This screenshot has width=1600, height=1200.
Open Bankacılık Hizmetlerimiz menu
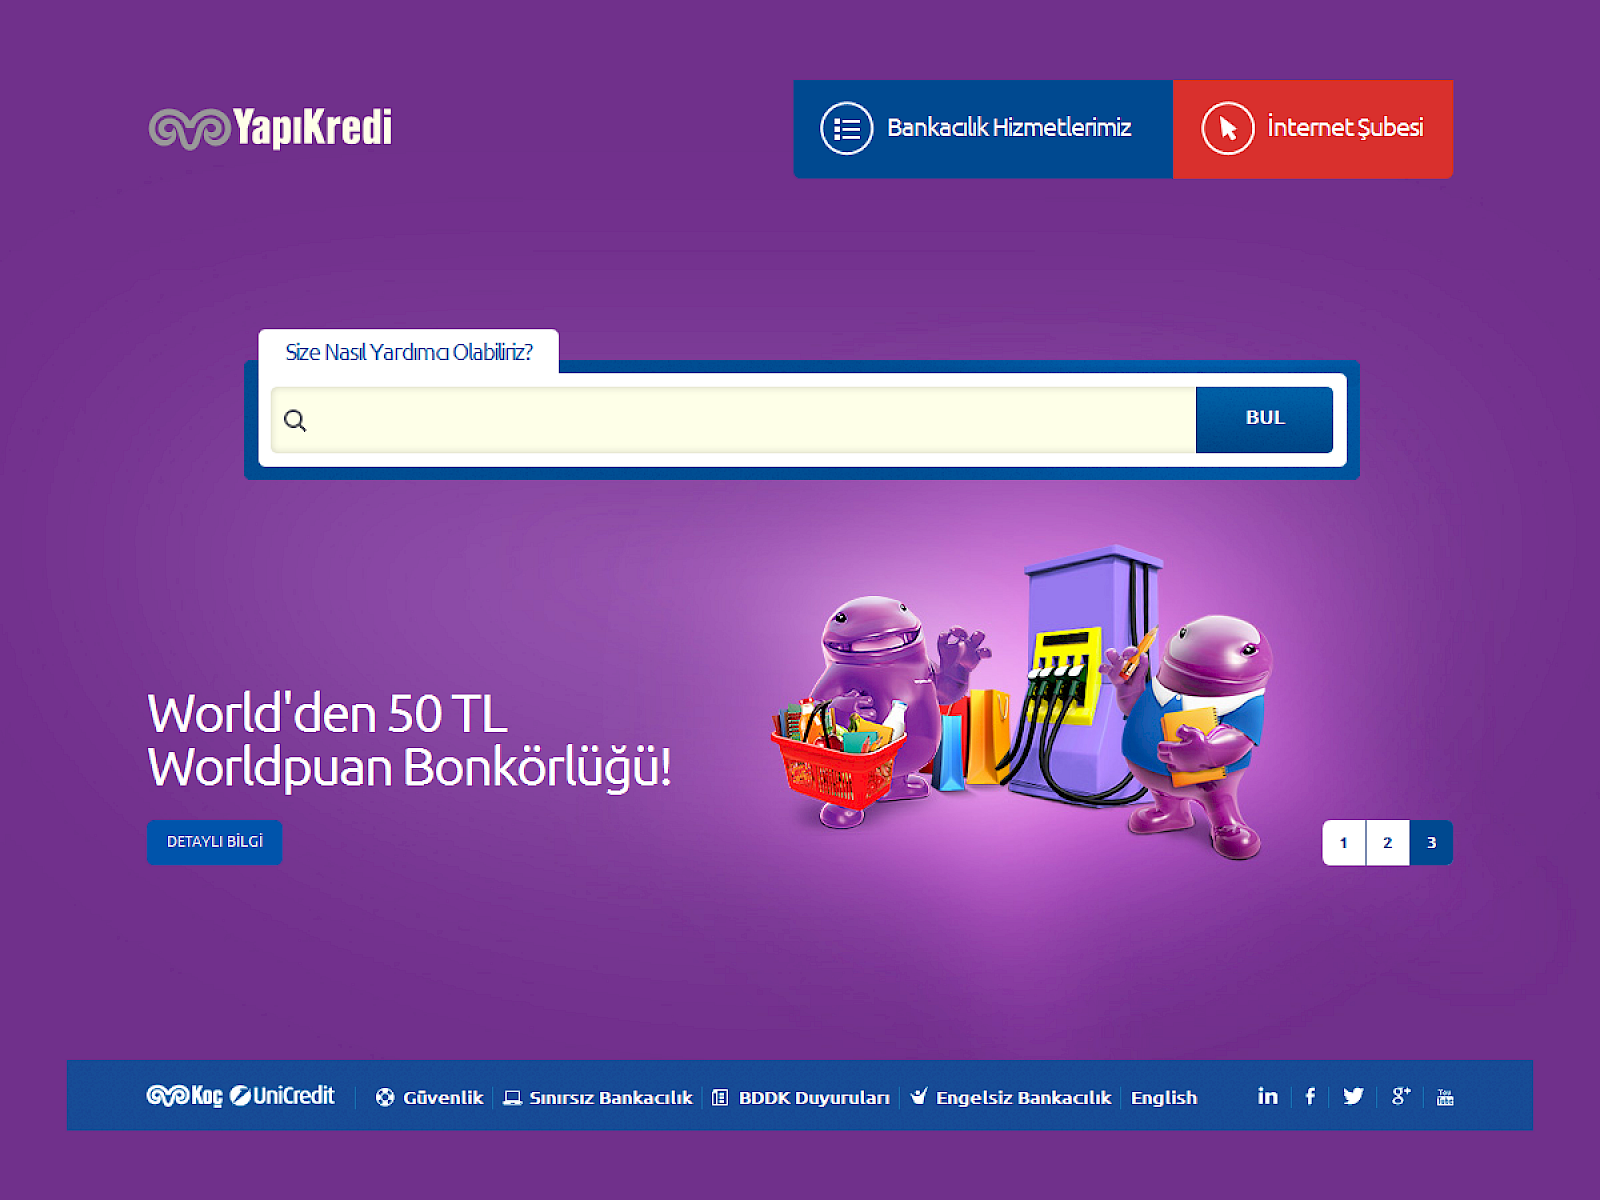[x=983, y=129]
